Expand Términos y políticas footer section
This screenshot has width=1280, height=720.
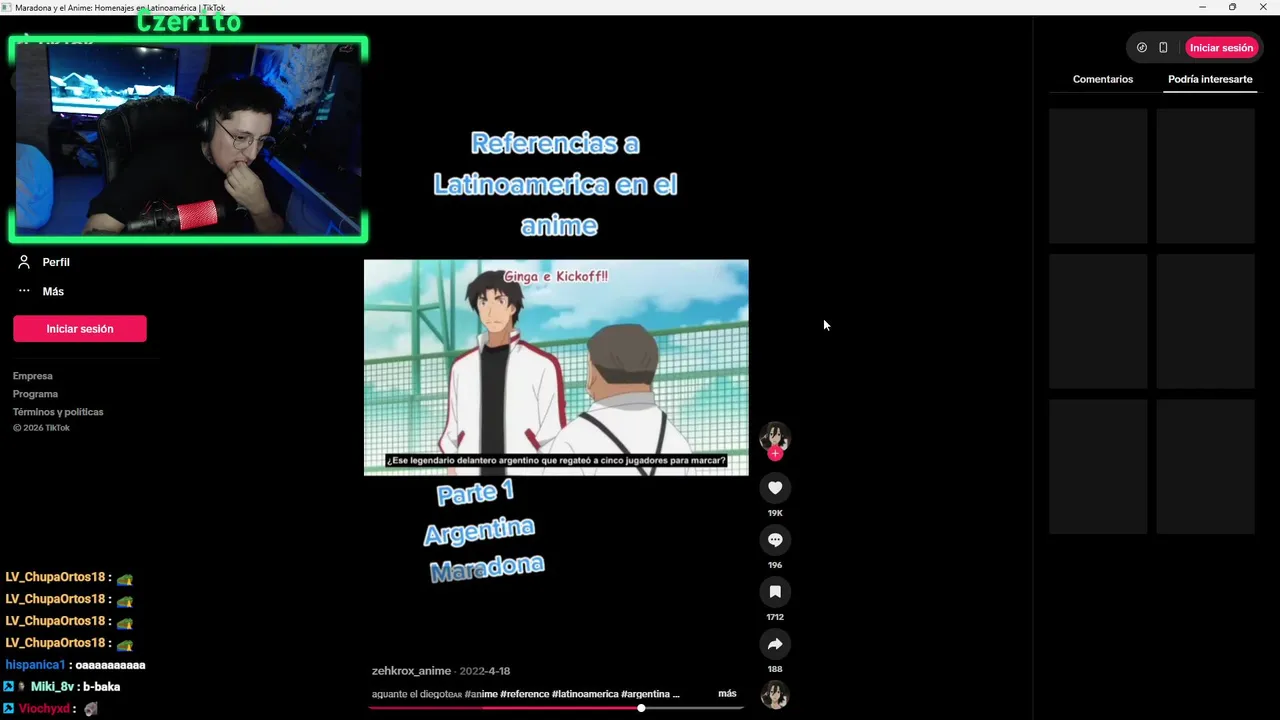click(58, 412)
